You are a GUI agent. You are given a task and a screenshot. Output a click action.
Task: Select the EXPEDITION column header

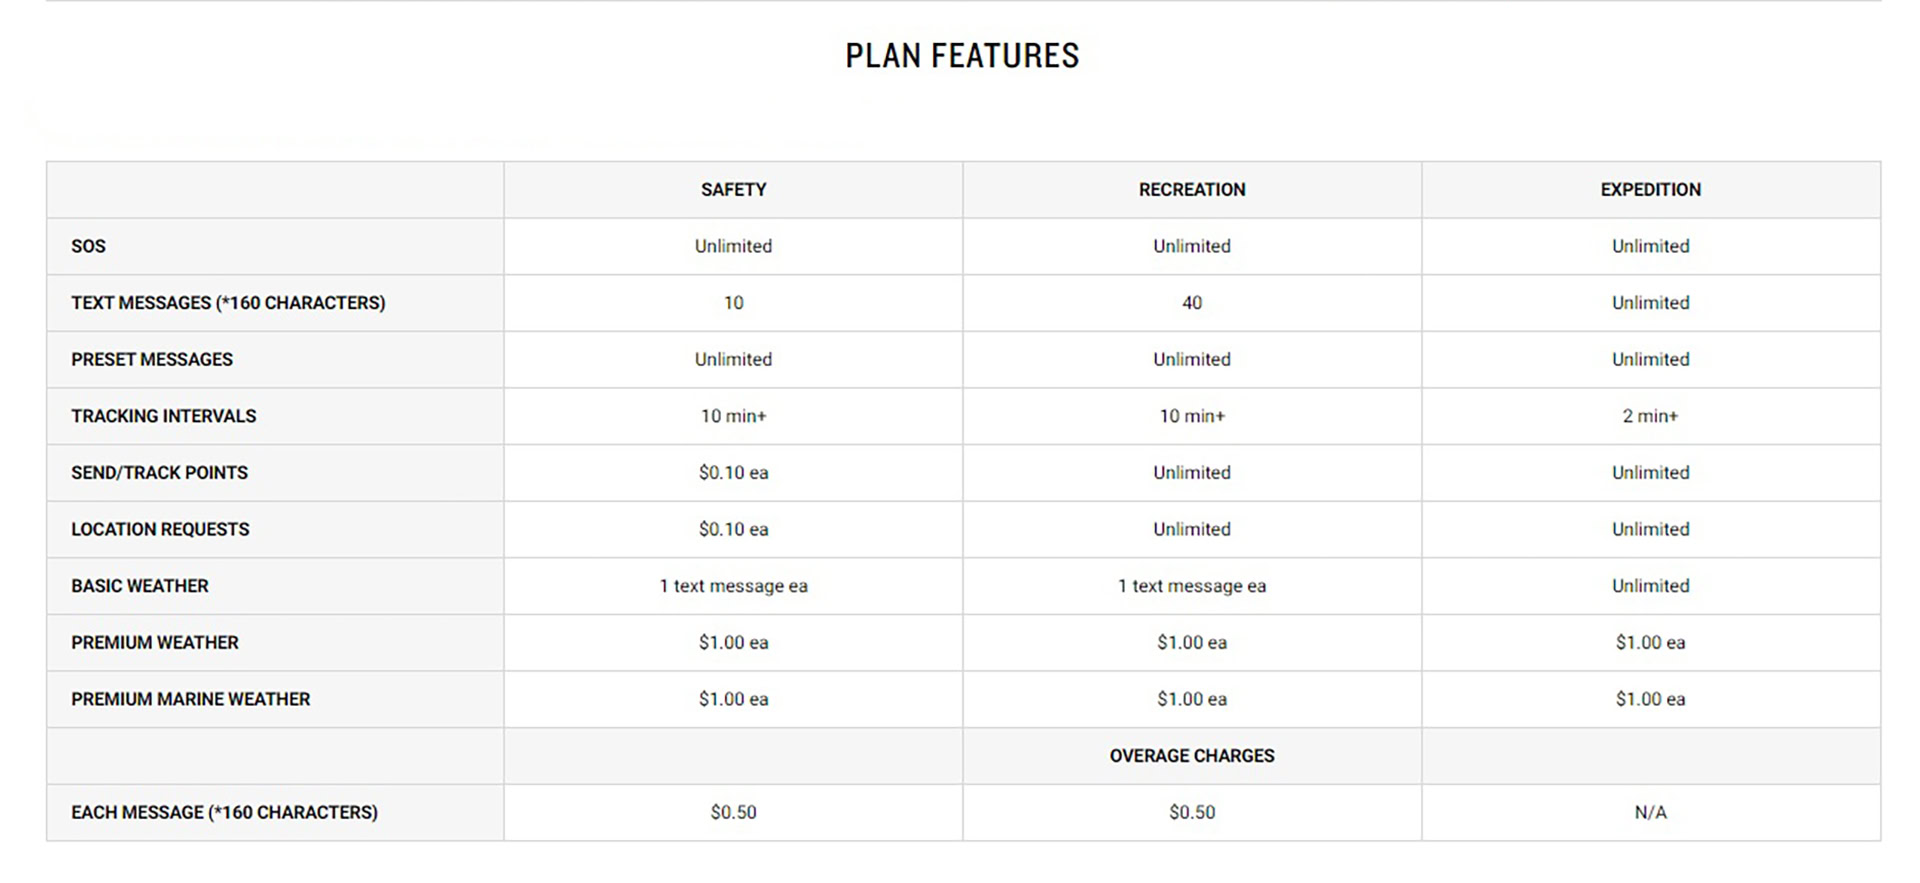pos(1650,190)
